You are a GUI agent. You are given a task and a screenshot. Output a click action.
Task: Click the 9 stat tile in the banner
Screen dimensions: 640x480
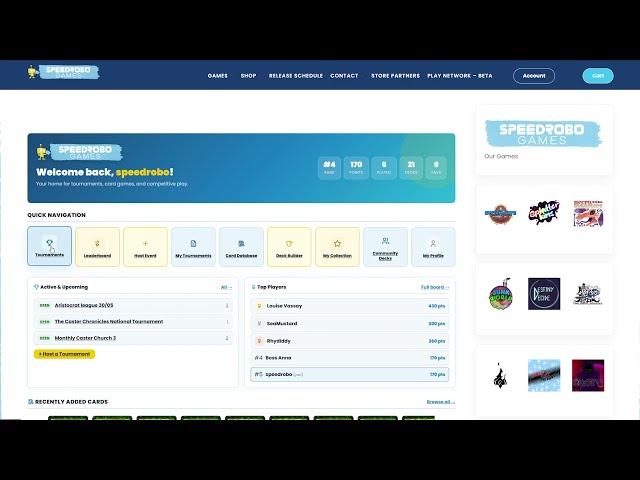coord(436,168)
